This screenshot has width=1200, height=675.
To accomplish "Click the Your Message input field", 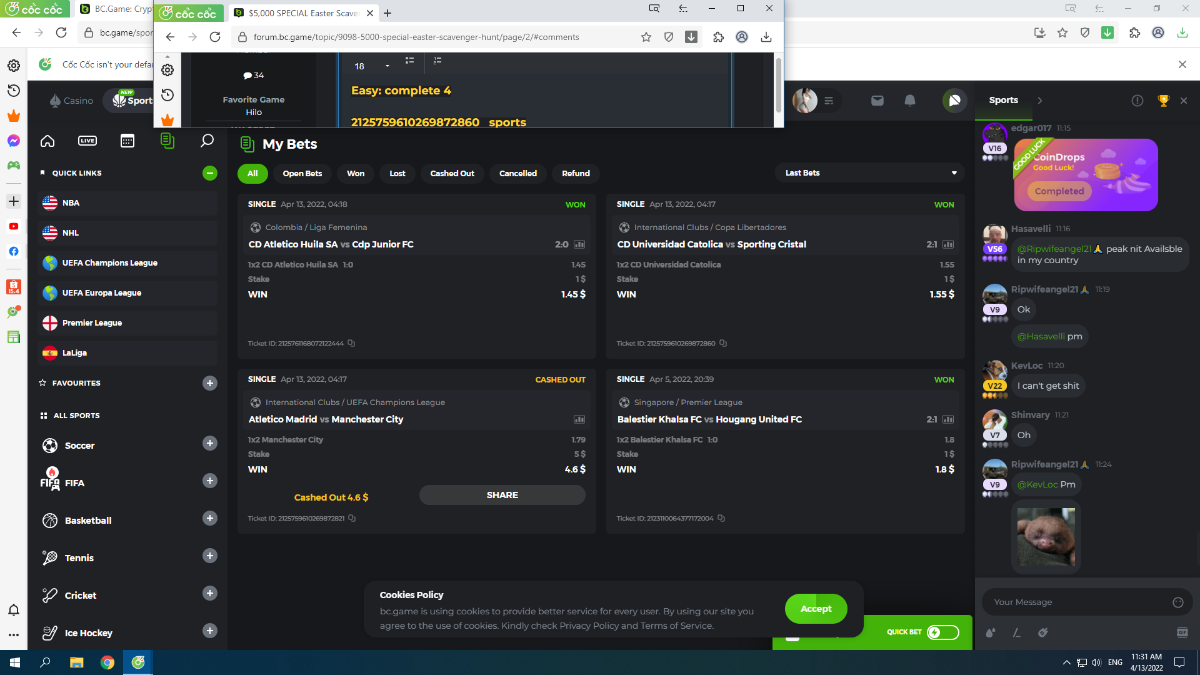I will coord(1075,602).
